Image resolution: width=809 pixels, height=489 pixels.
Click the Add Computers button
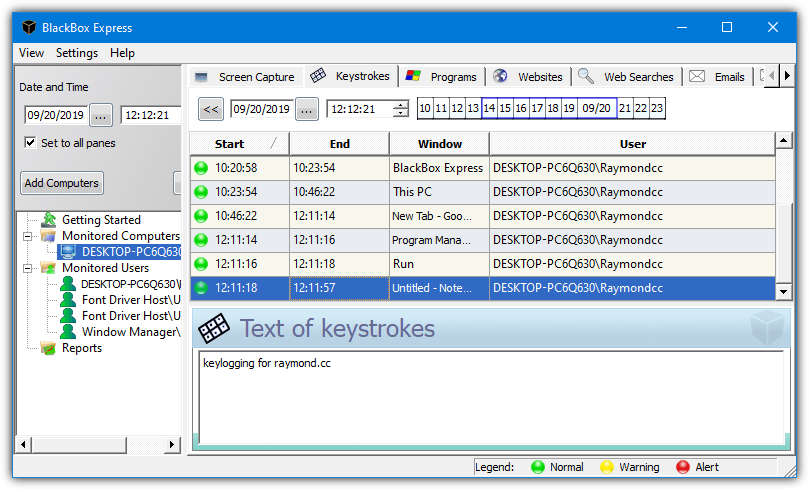click(62, 183)
